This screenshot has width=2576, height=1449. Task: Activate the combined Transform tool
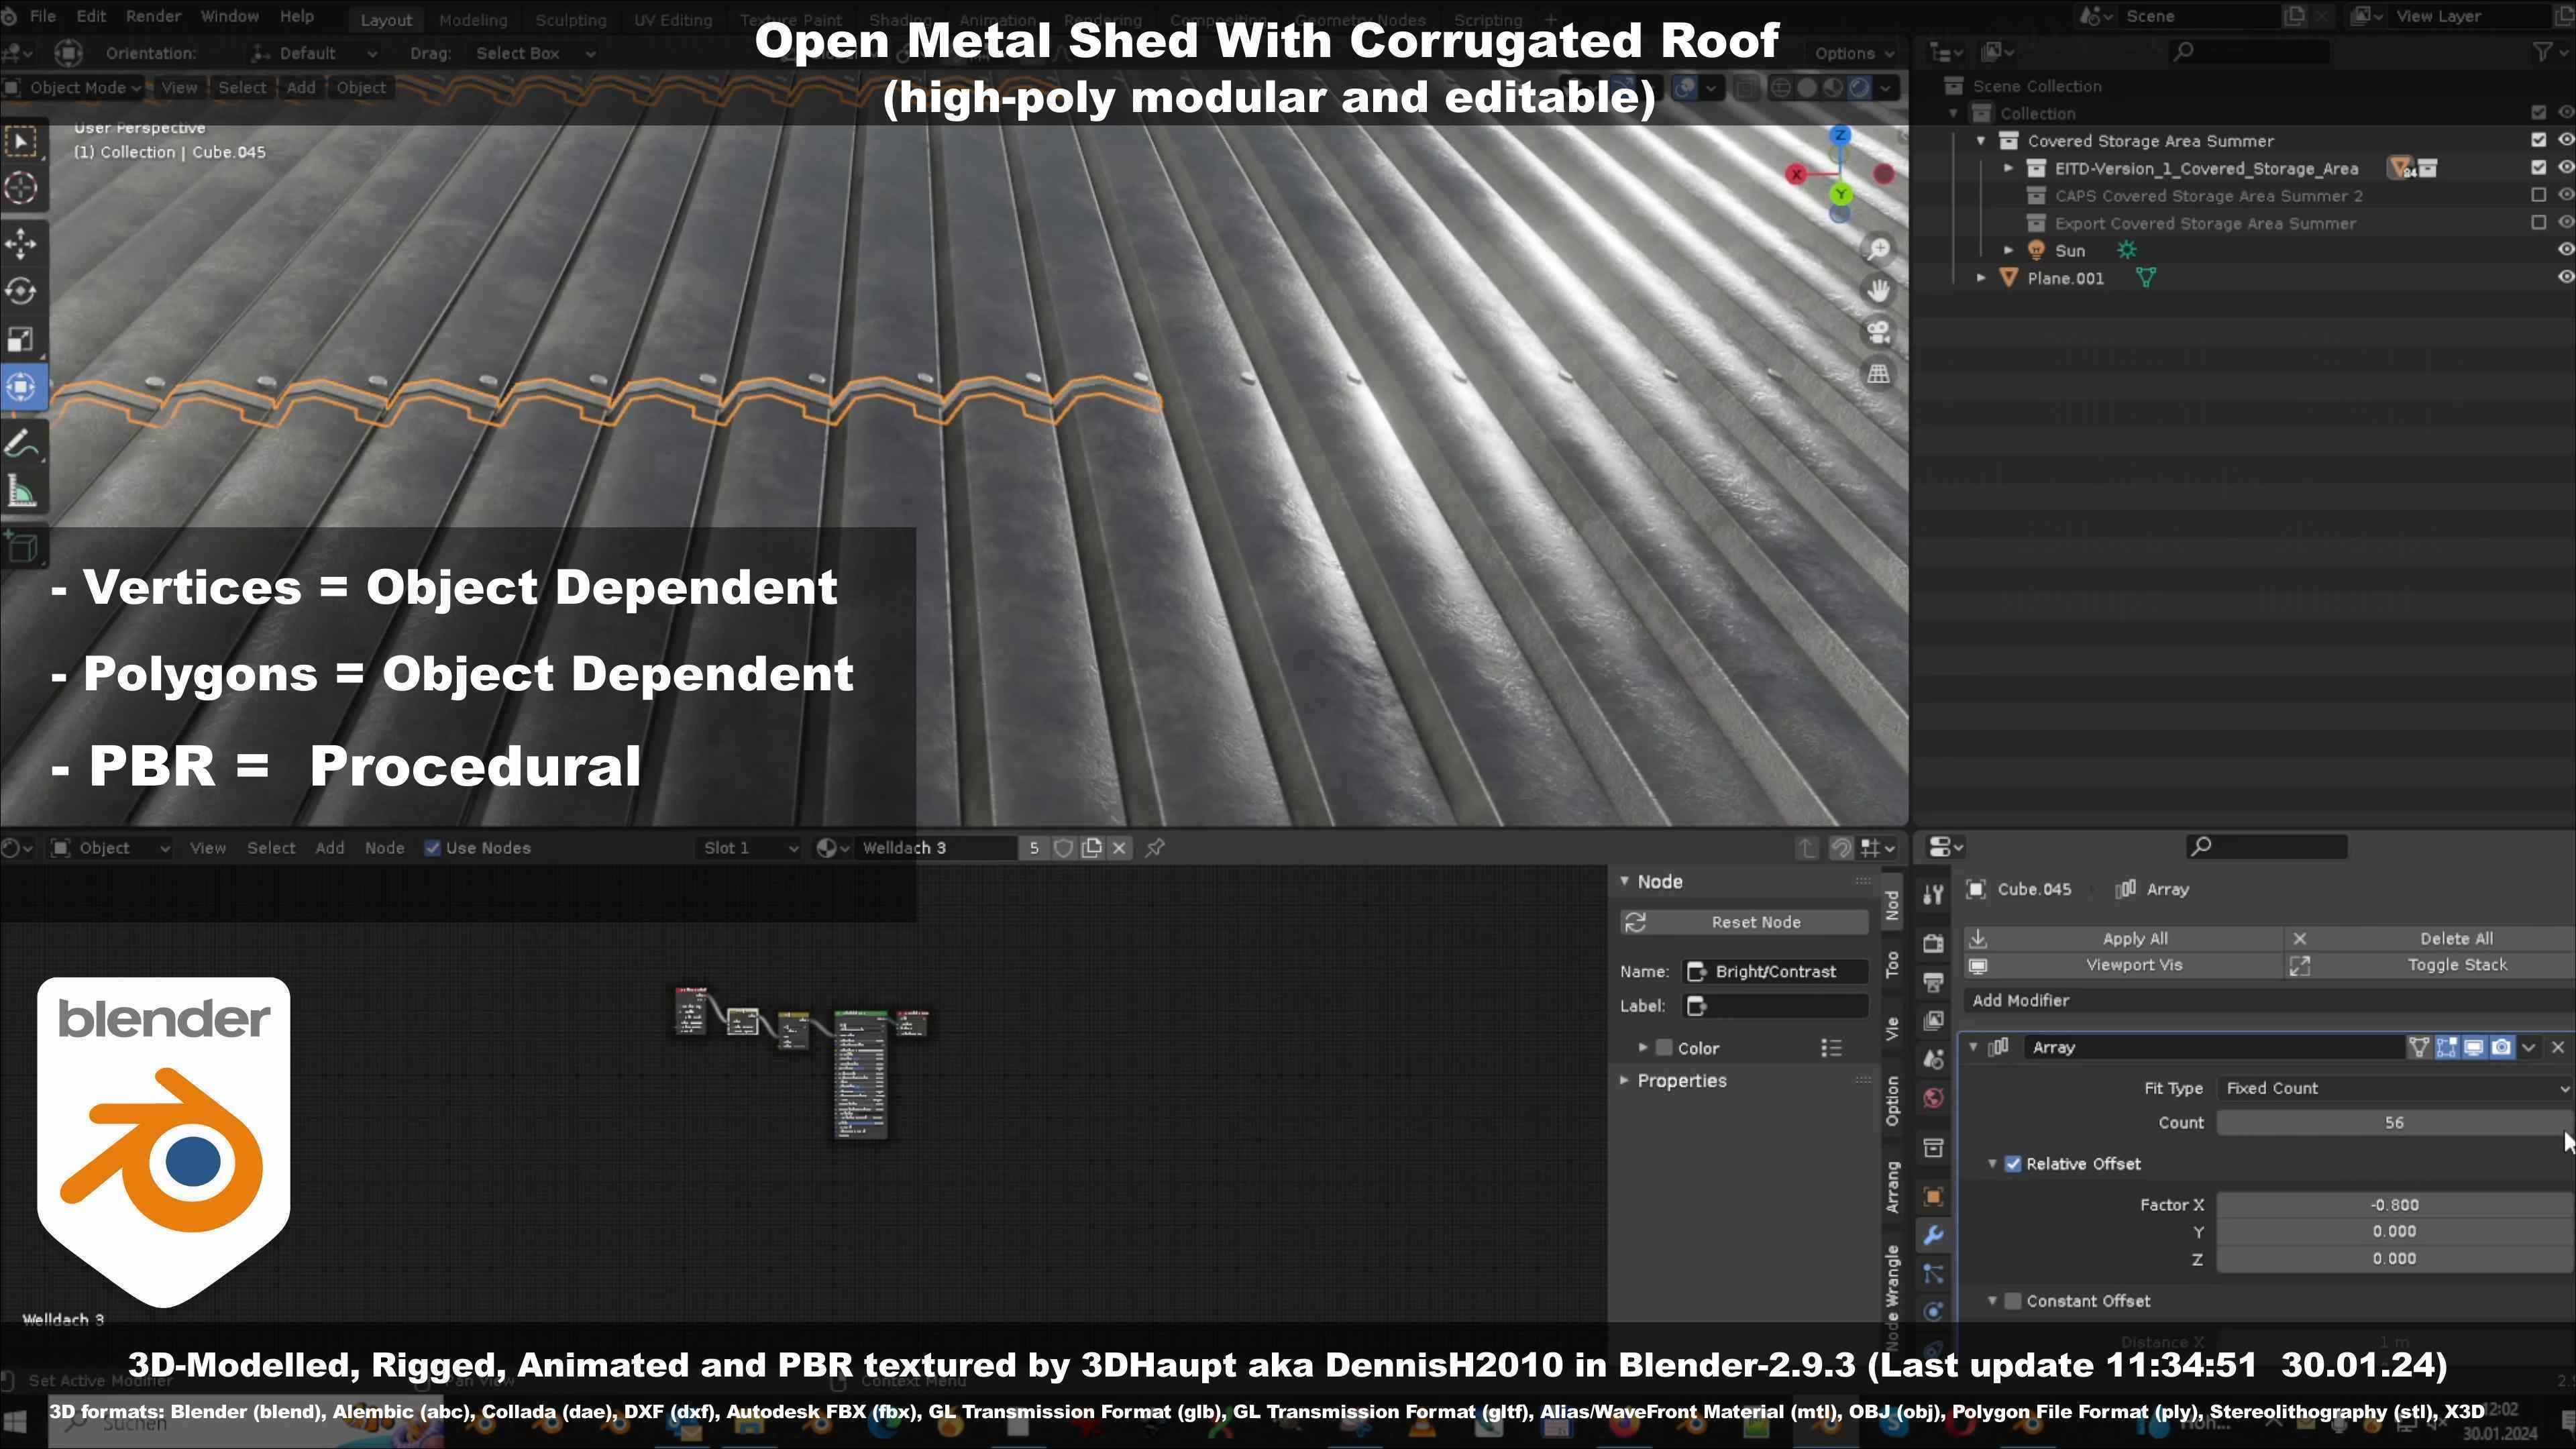coord(22,386)
